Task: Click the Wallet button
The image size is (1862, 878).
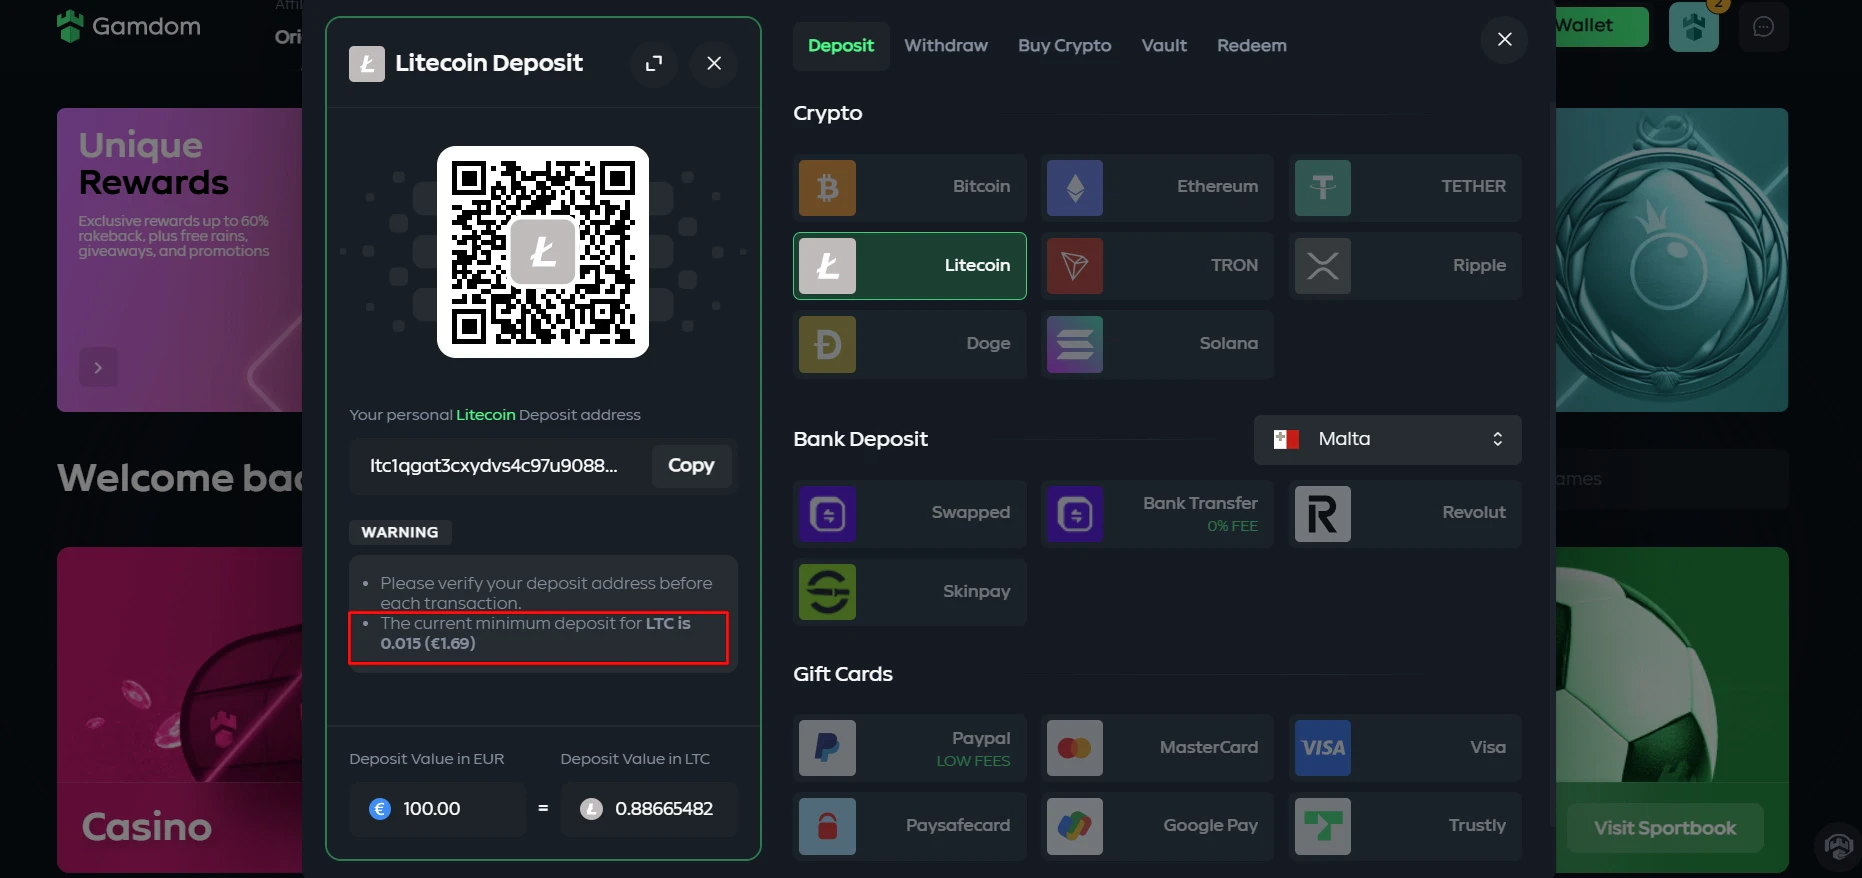Action: 1600,26
